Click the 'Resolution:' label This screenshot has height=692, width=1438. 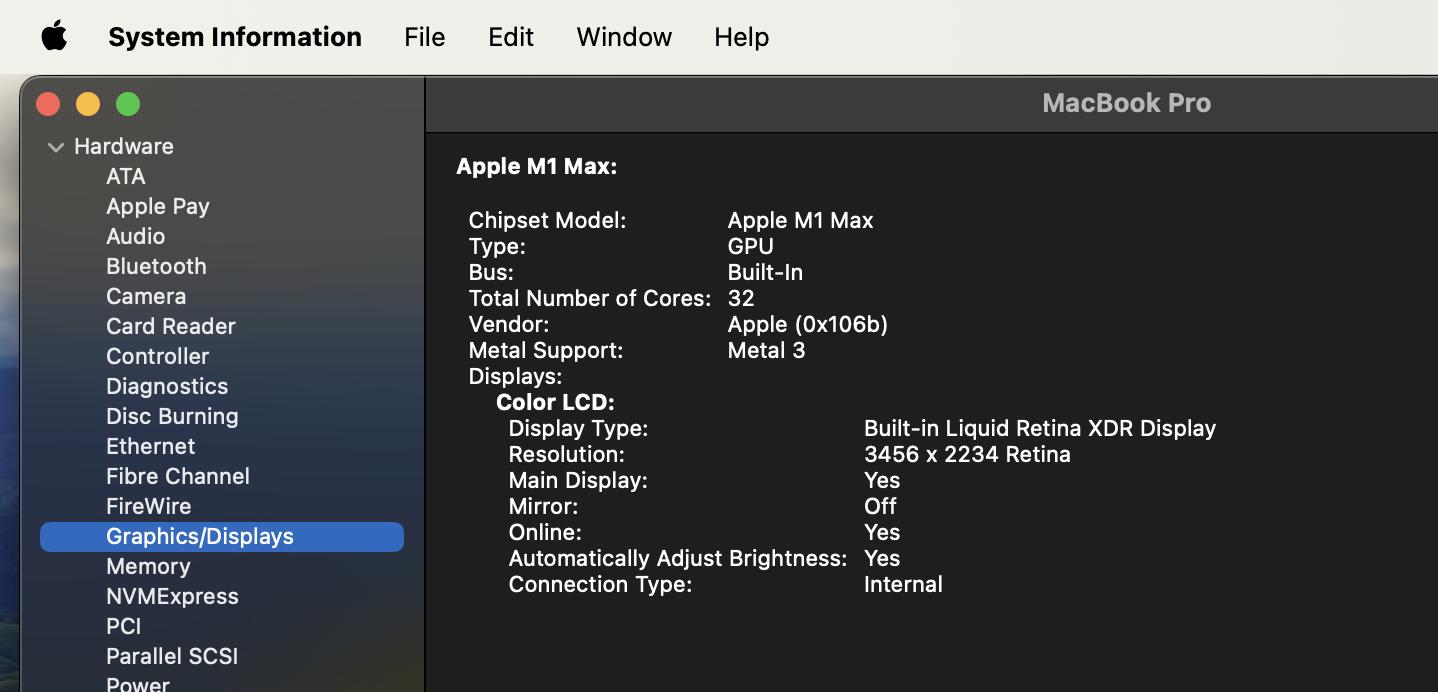coord(567,454)
